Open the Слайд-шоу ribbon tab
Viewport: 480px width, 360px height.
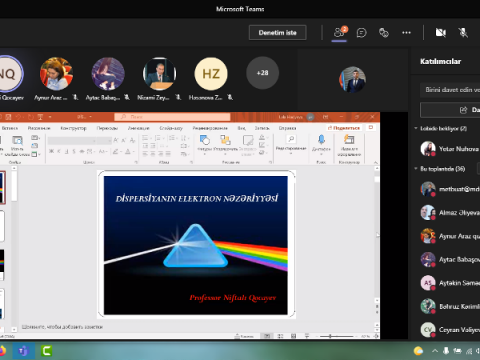click(x=171, y=128)
